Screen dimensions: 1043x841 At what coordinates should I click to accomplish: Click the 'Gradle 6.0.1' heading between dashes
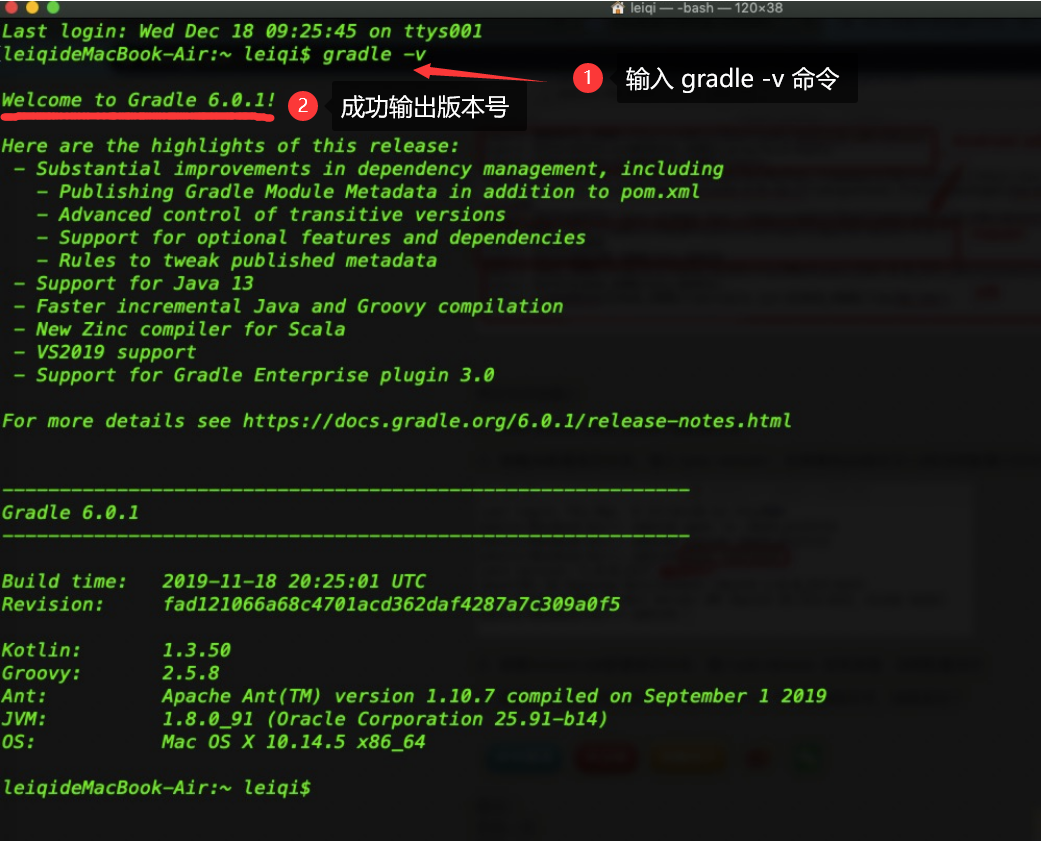[70, 513]
